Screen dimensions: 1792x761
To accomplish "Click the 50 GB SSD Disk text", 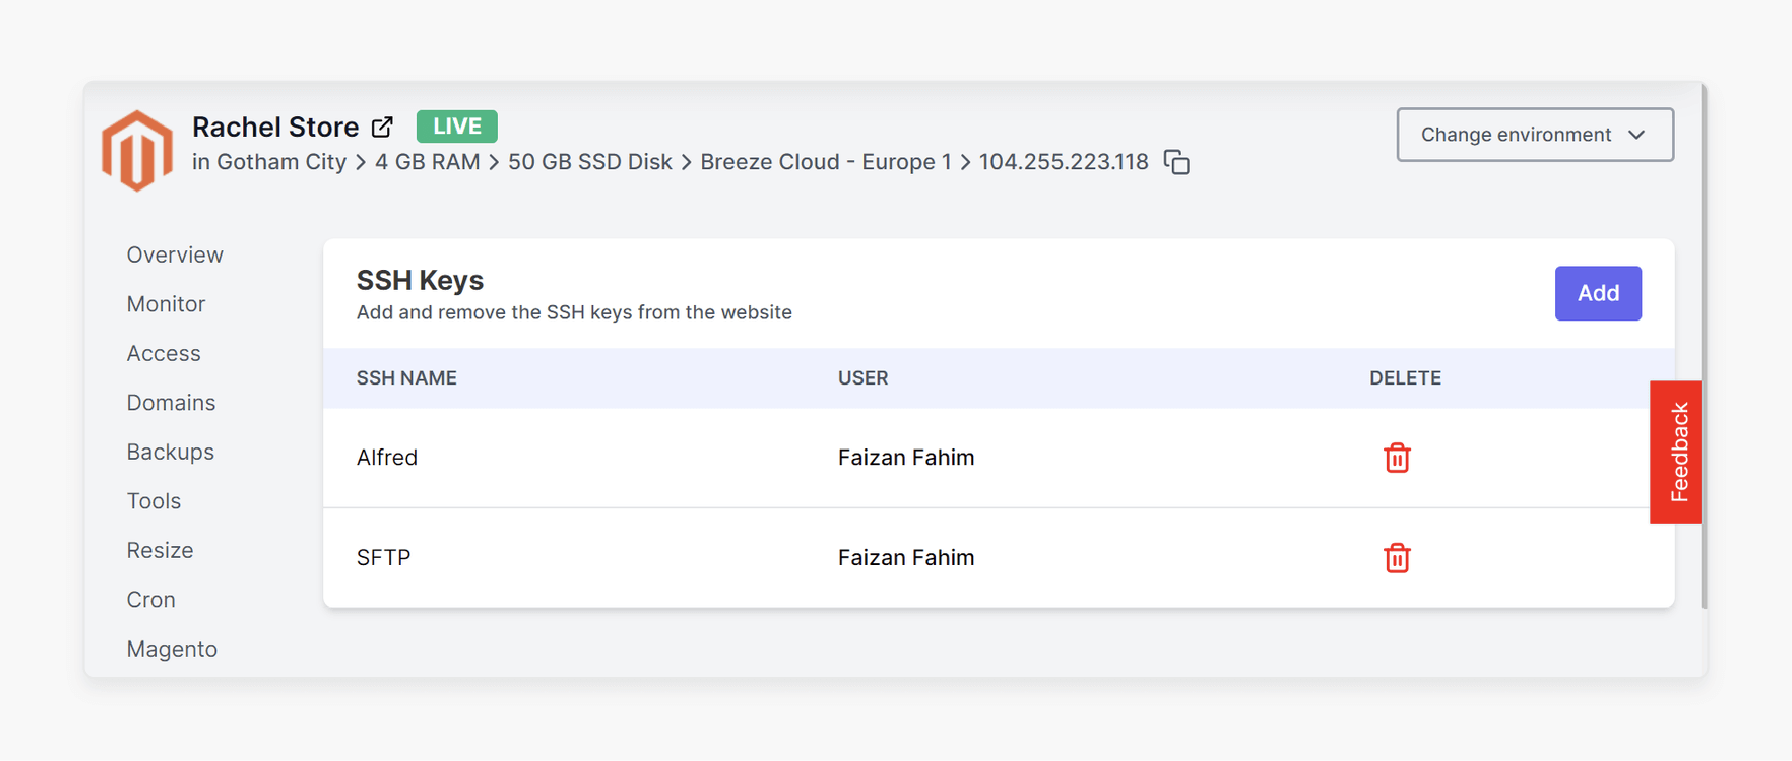I will coord(590,162).
